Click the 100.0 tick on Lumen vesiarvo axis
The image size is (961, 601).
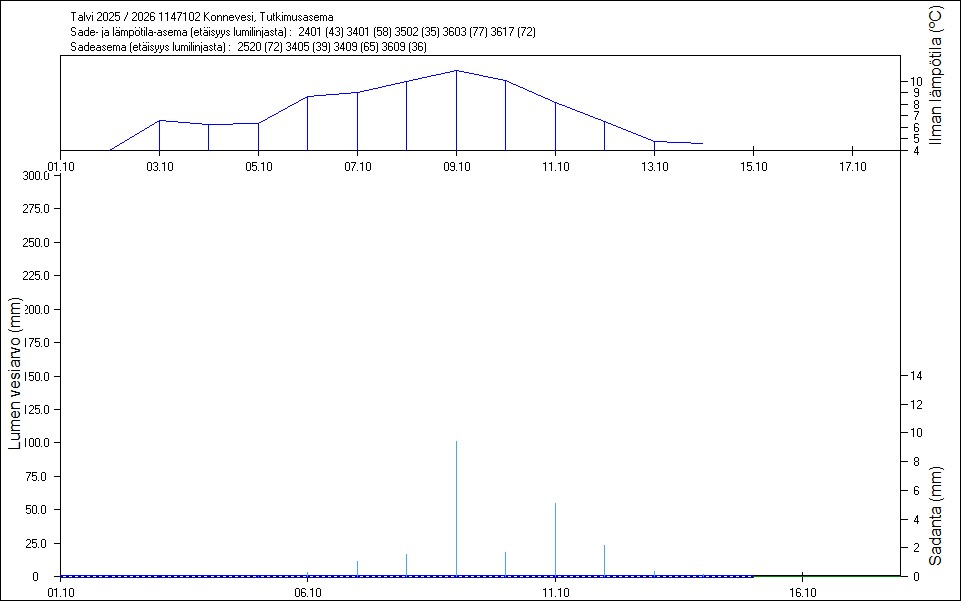click(x=35, y=443)
